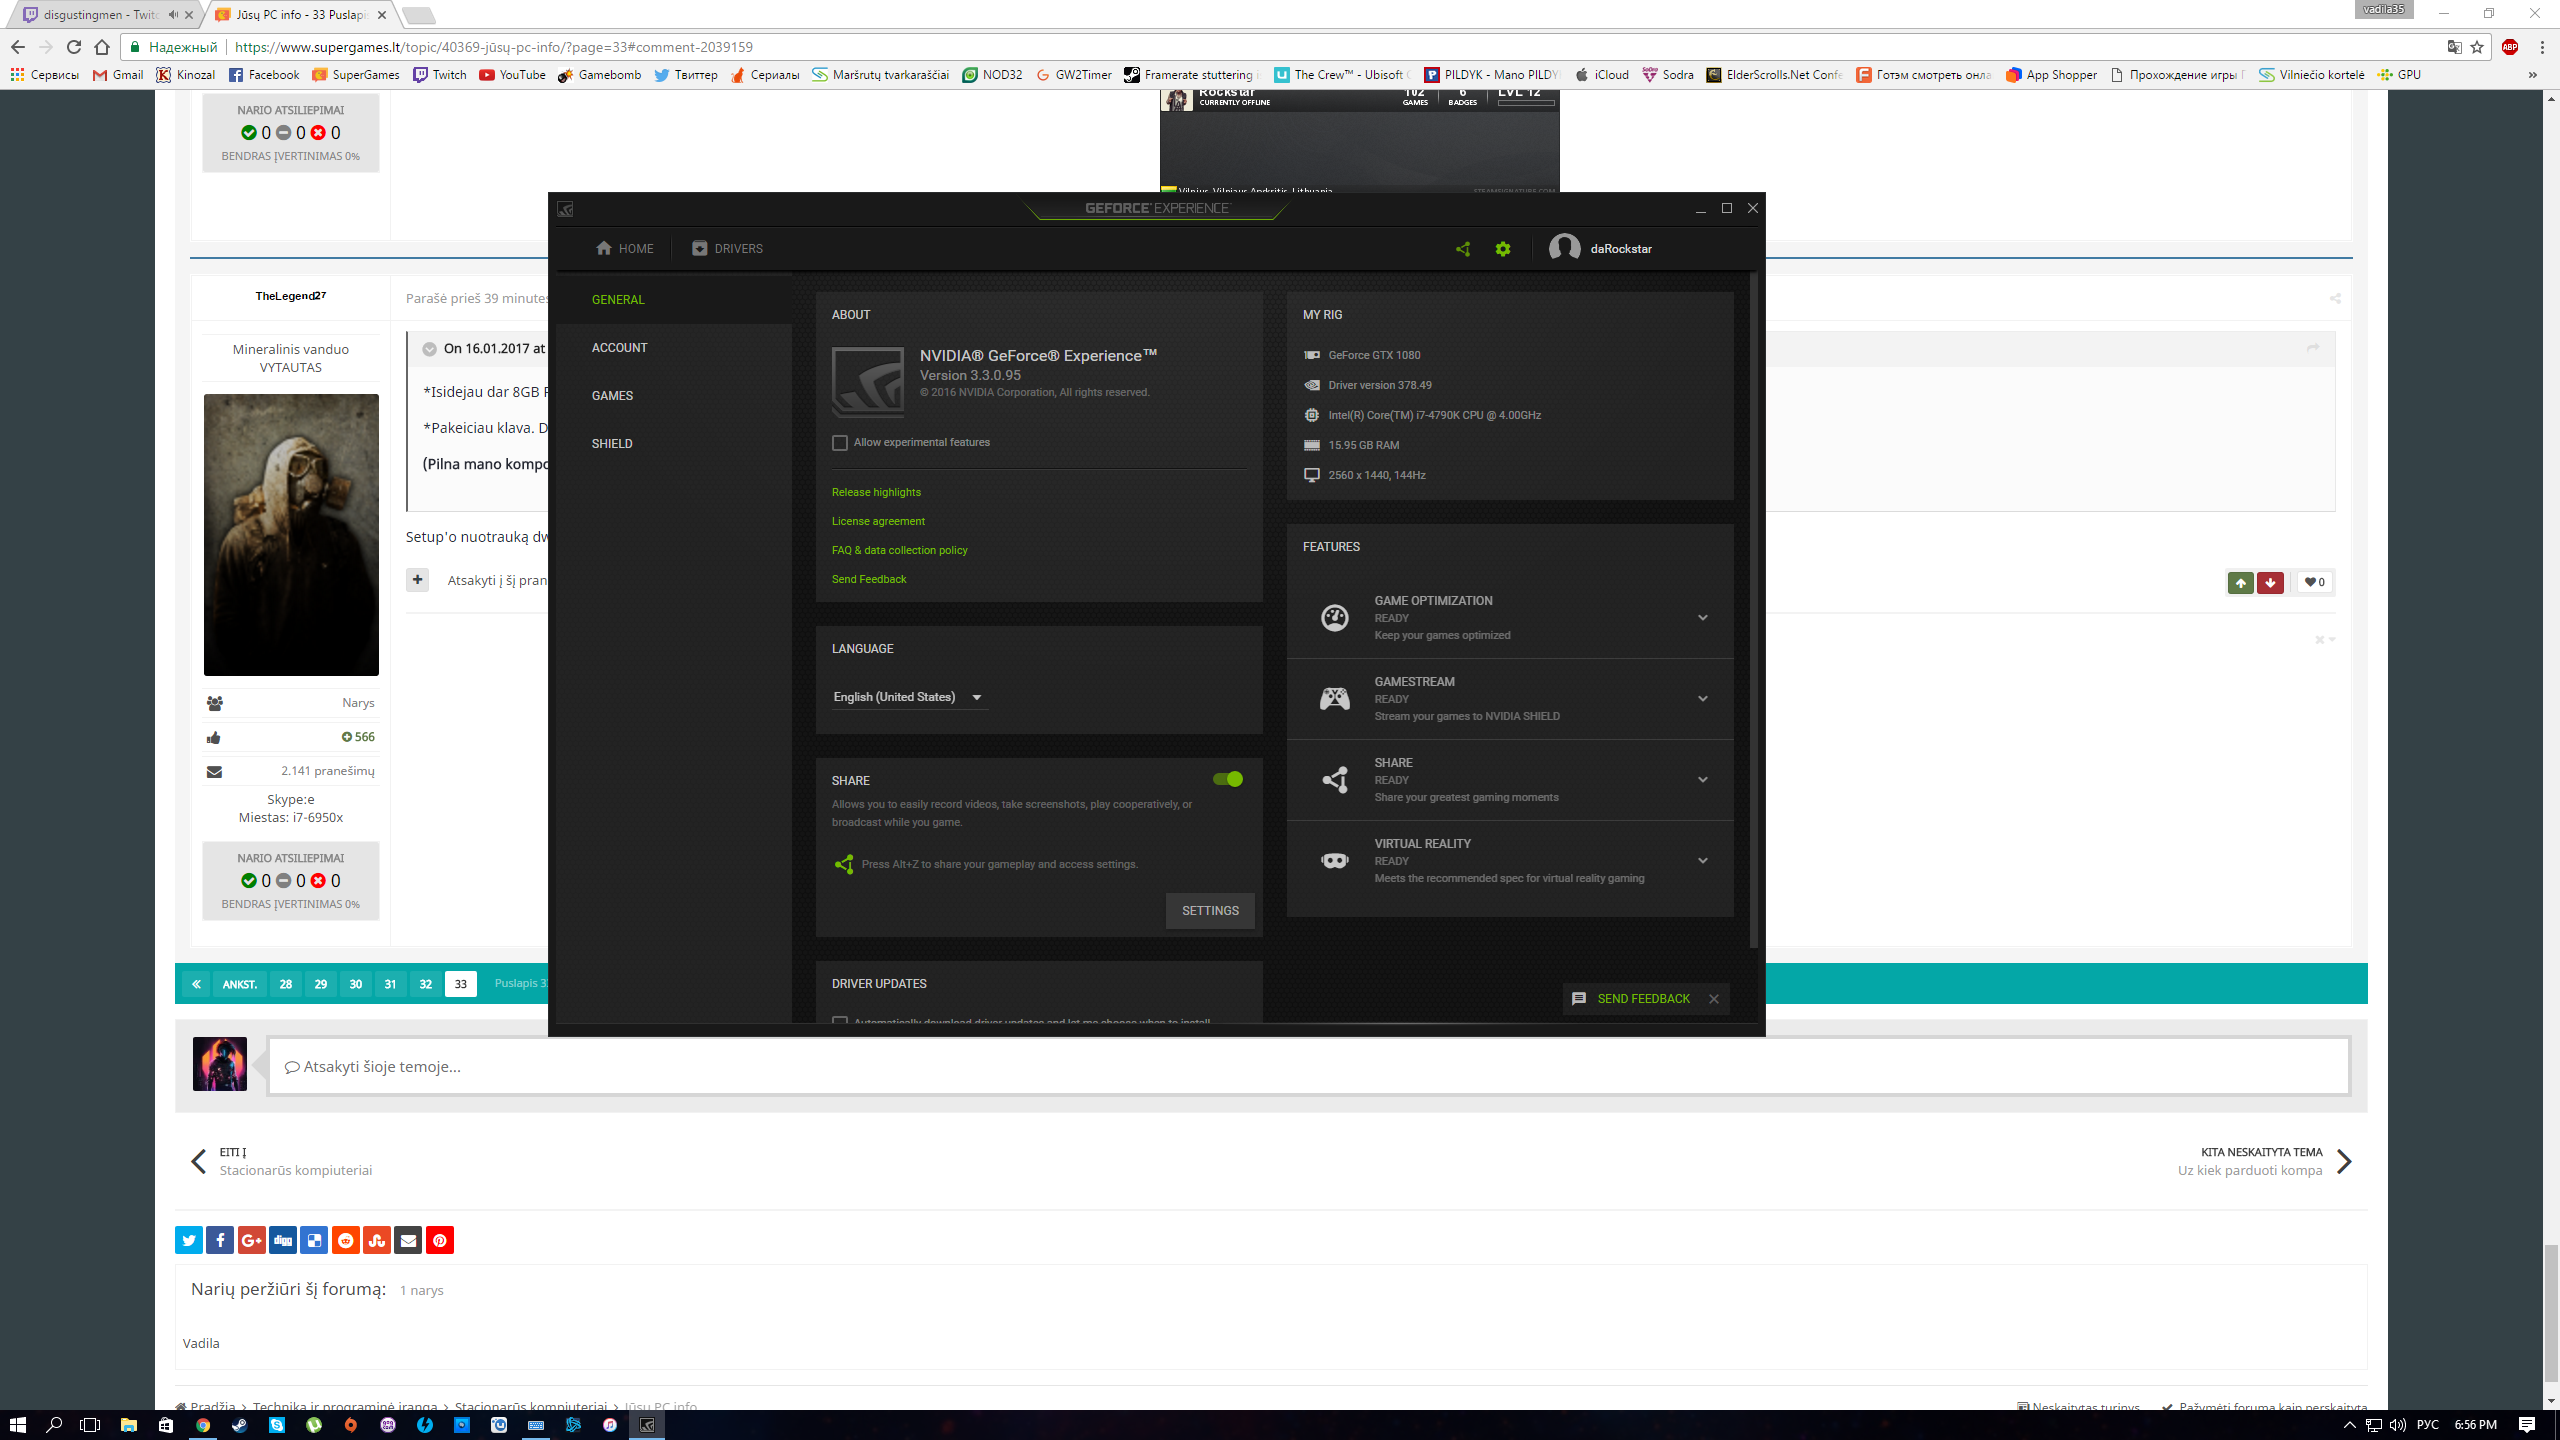Open Origin from the Windows taskbar
Image resolution: width=2560 pixels, height=1440 pixels.
pos(351,1425)
